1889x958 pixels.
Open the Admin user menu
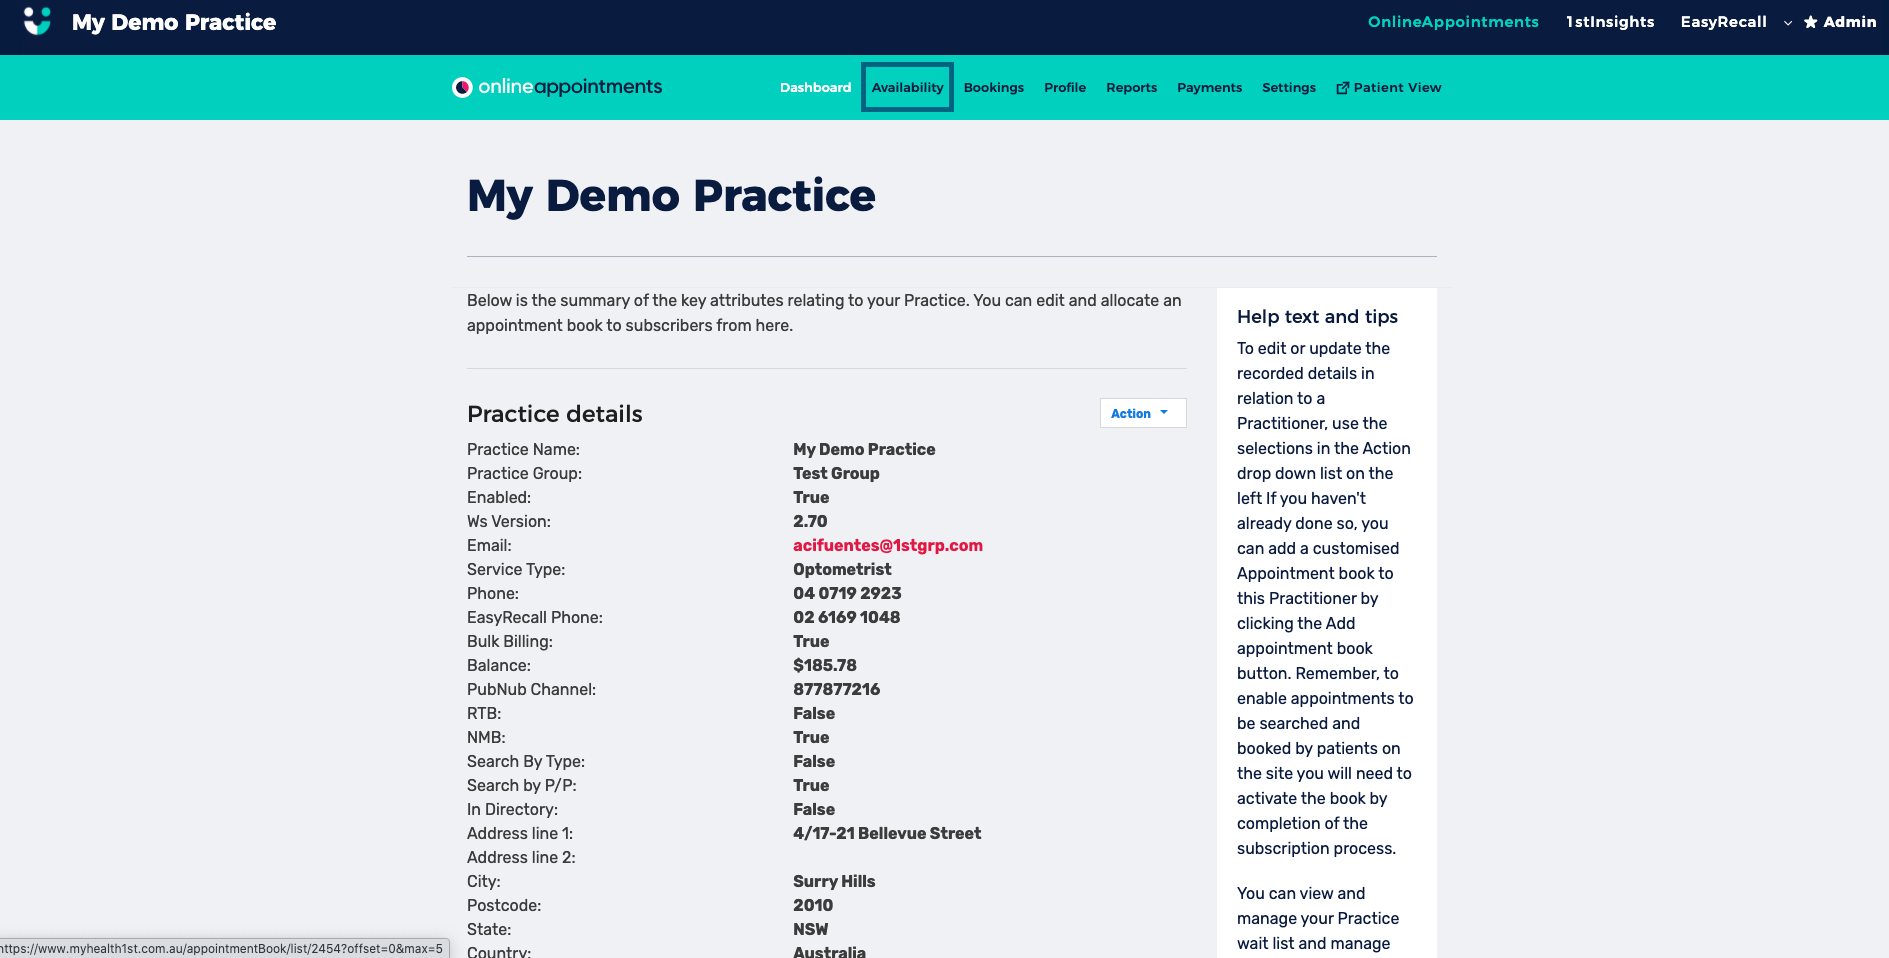pos(1849,22)
